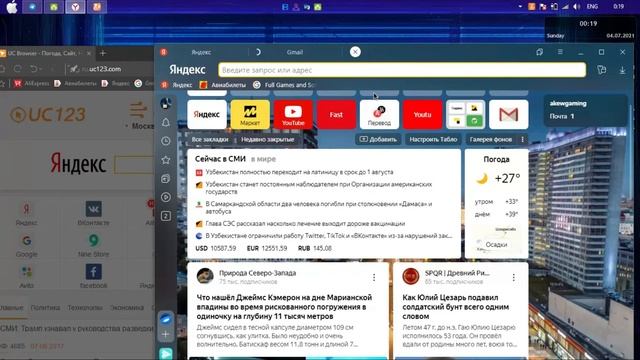Screen dimensions: 640x360
Task: Click ENG language indicator in tray
Action: (x=592, y=7)
